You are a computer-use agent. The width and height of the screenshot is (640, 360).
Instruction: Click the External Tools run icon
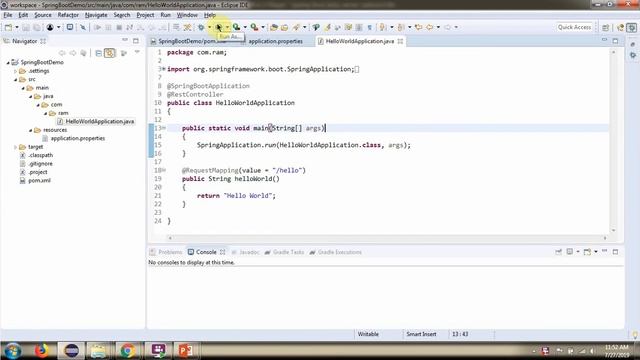click(254, 27)
